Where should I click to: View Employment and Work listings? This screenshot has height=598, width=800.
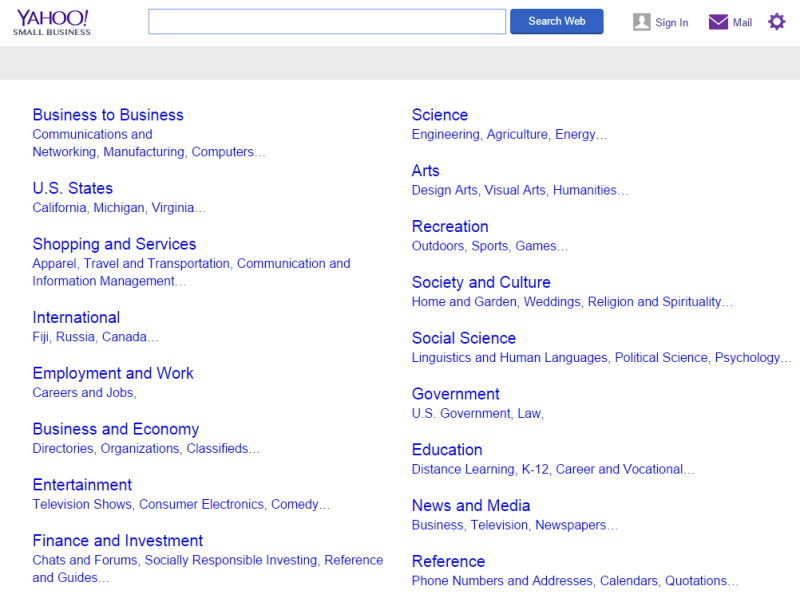[x=113, y=373]
